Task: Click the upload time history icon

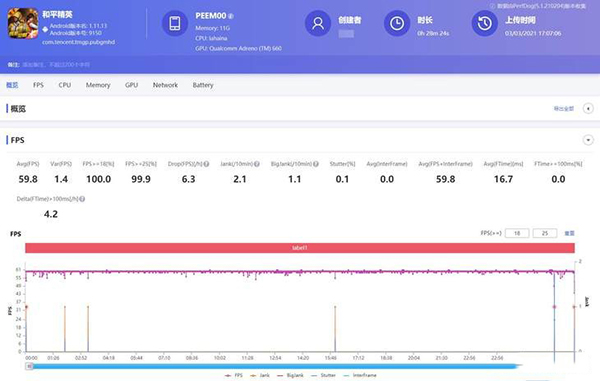Action: pos(484,23)
